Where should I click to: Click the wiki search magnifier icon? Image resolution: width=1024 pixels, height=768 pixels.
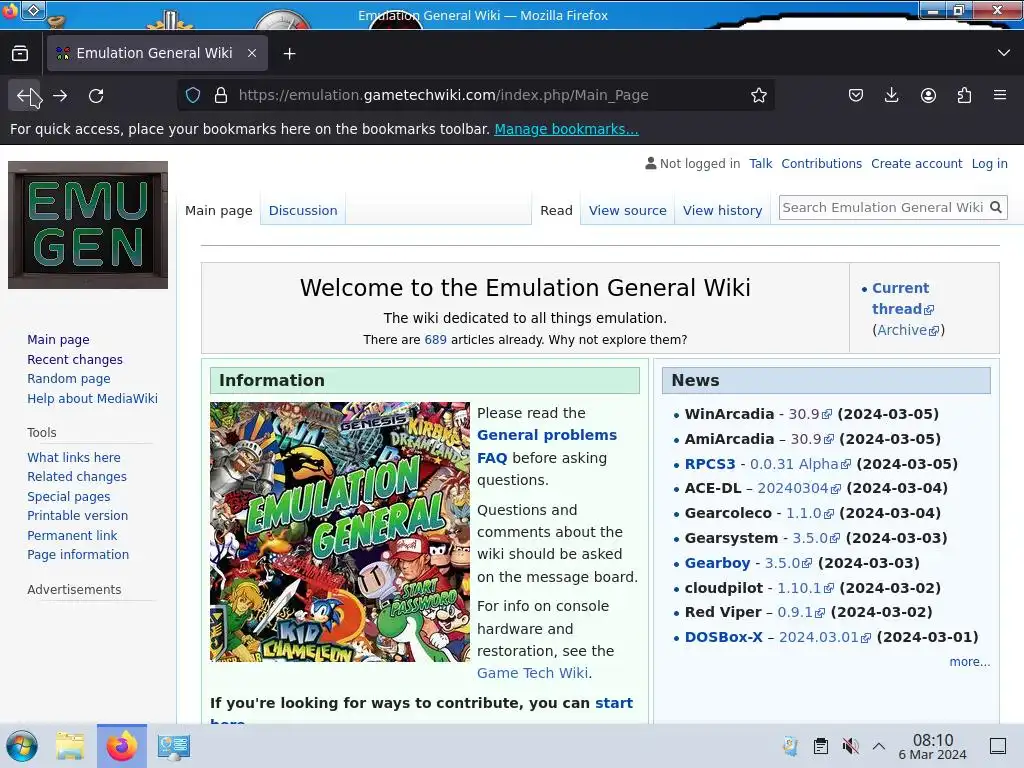[995, 207]
